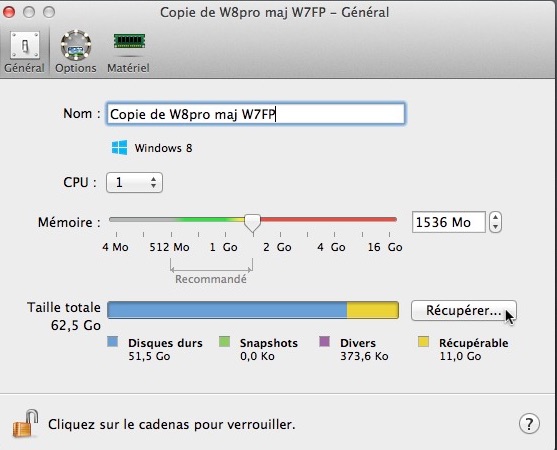Increase memory with the stepper up arrow
Image resolution: width=557 pixels, height=450 pixels.
[495, 217]
